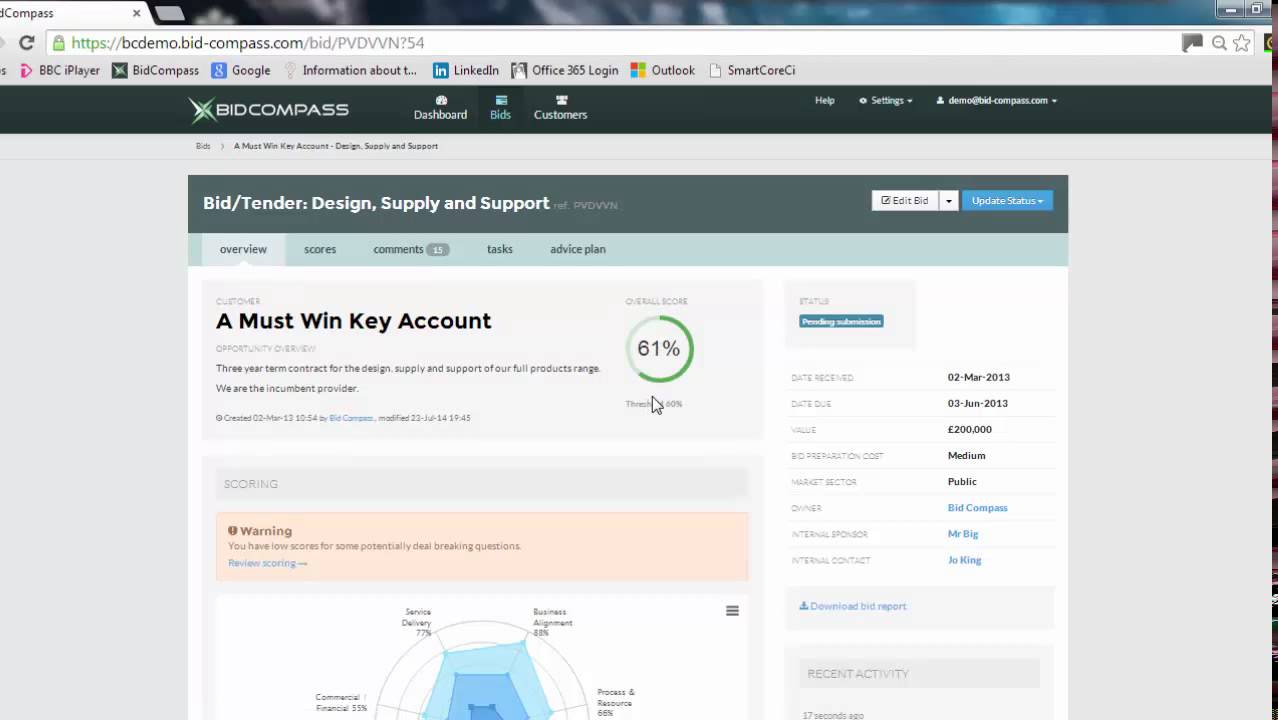This screenshot has width=1278, height=720.
Task: Open the chart hamburger menu icon
Action: [732, 611]
